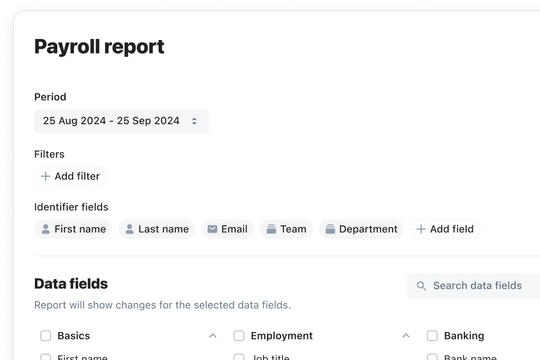Image resolution: width=540 pixels, height=360 pixels.
Task: Collapse the Basics section chevron
Action: coord(213,336)
